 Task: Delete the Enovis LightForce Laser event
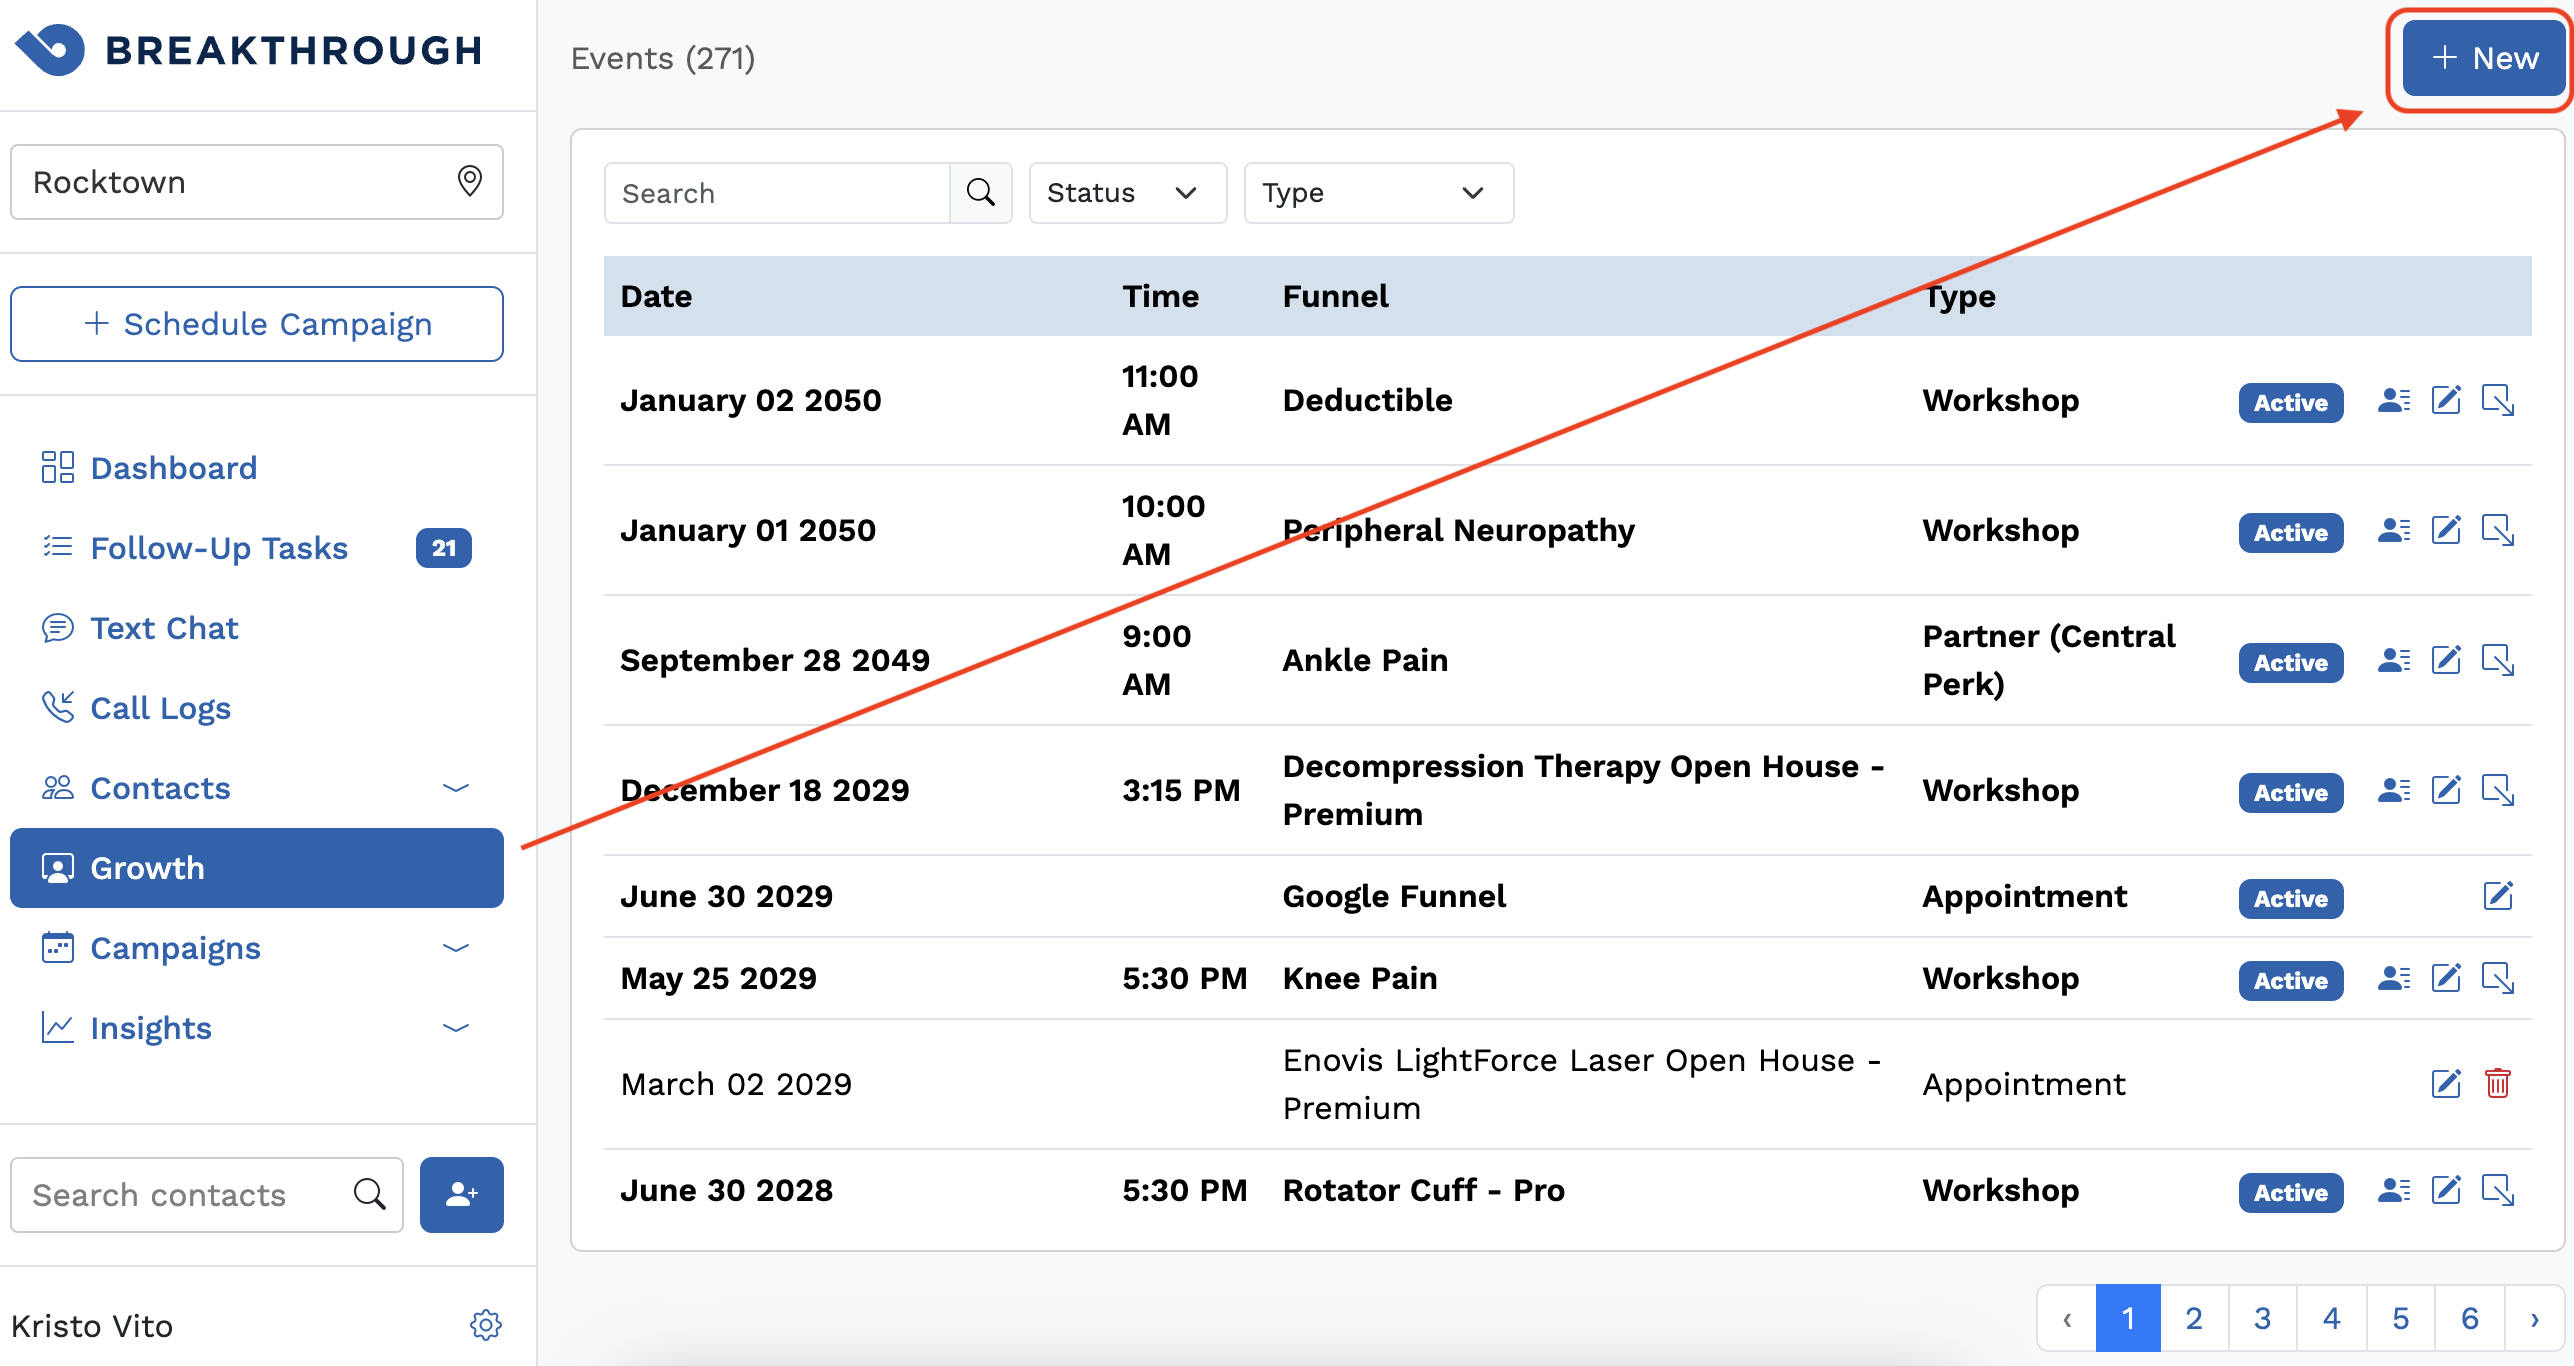tap(2497, 1083)
